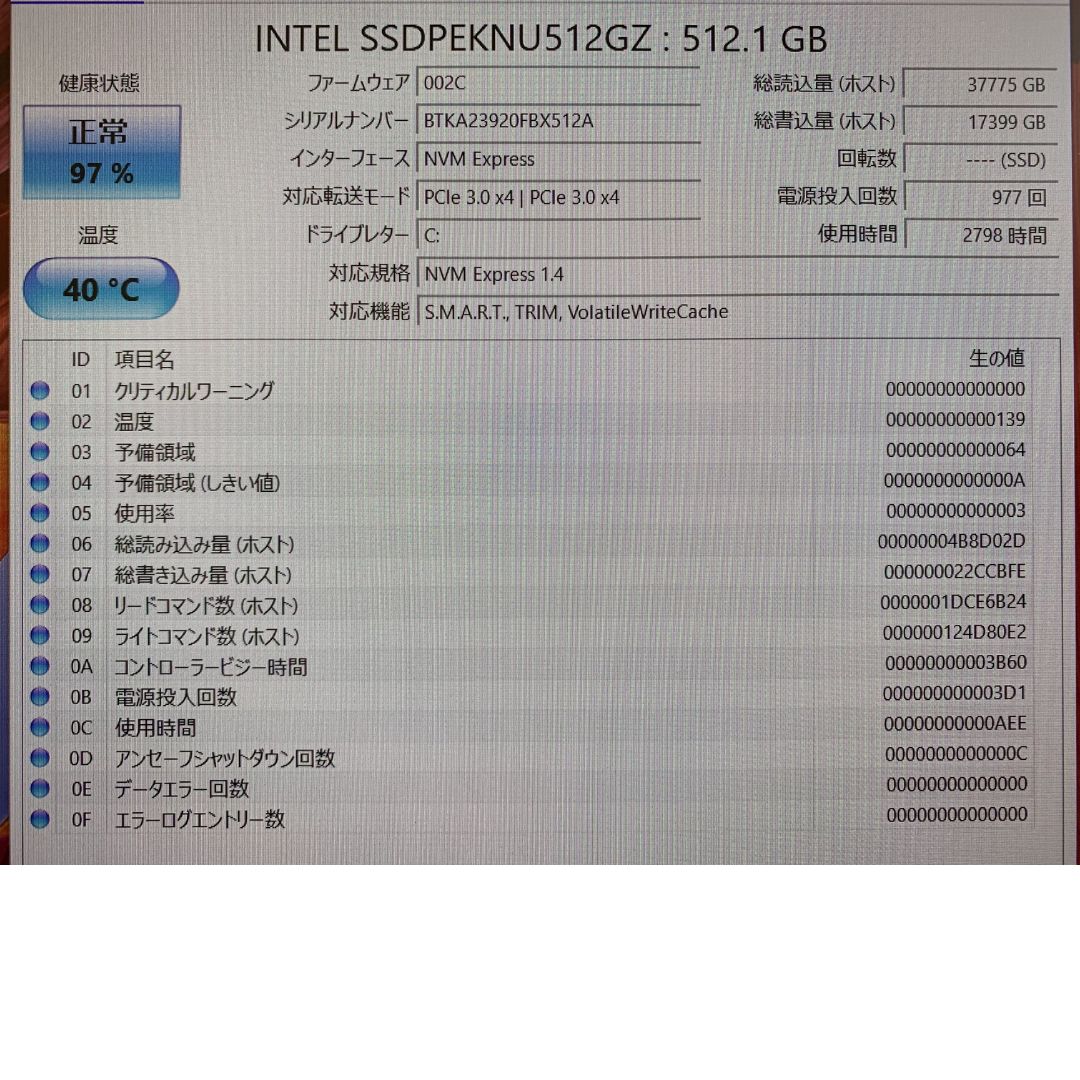Click interface field showing NVM Express
This screenshot has height=1080, width=1080.
click(x=559, y=159)
